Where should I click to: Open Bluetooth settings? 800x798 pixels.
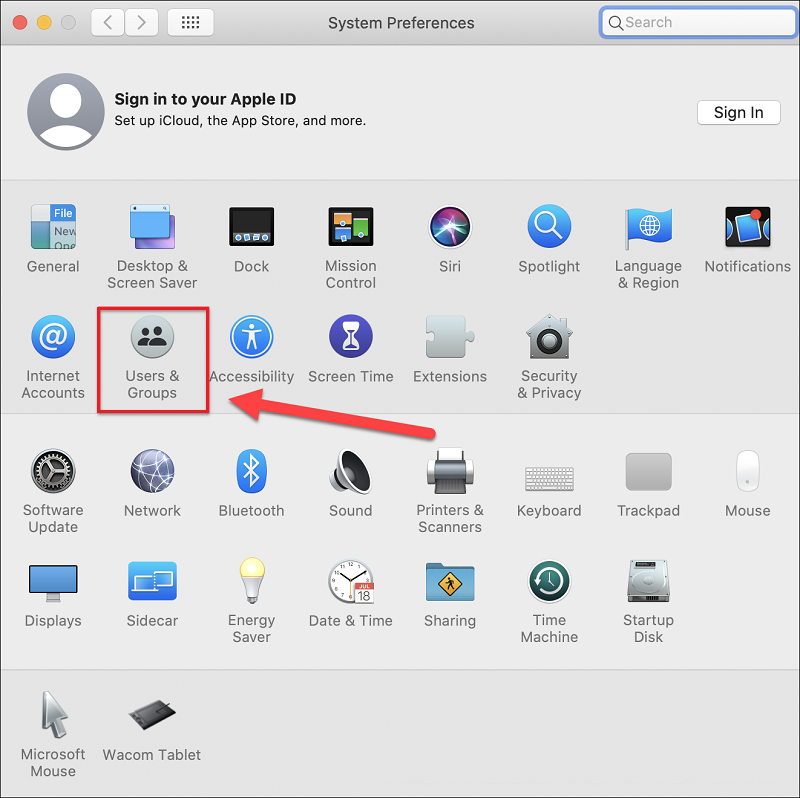tap(251, 471)
